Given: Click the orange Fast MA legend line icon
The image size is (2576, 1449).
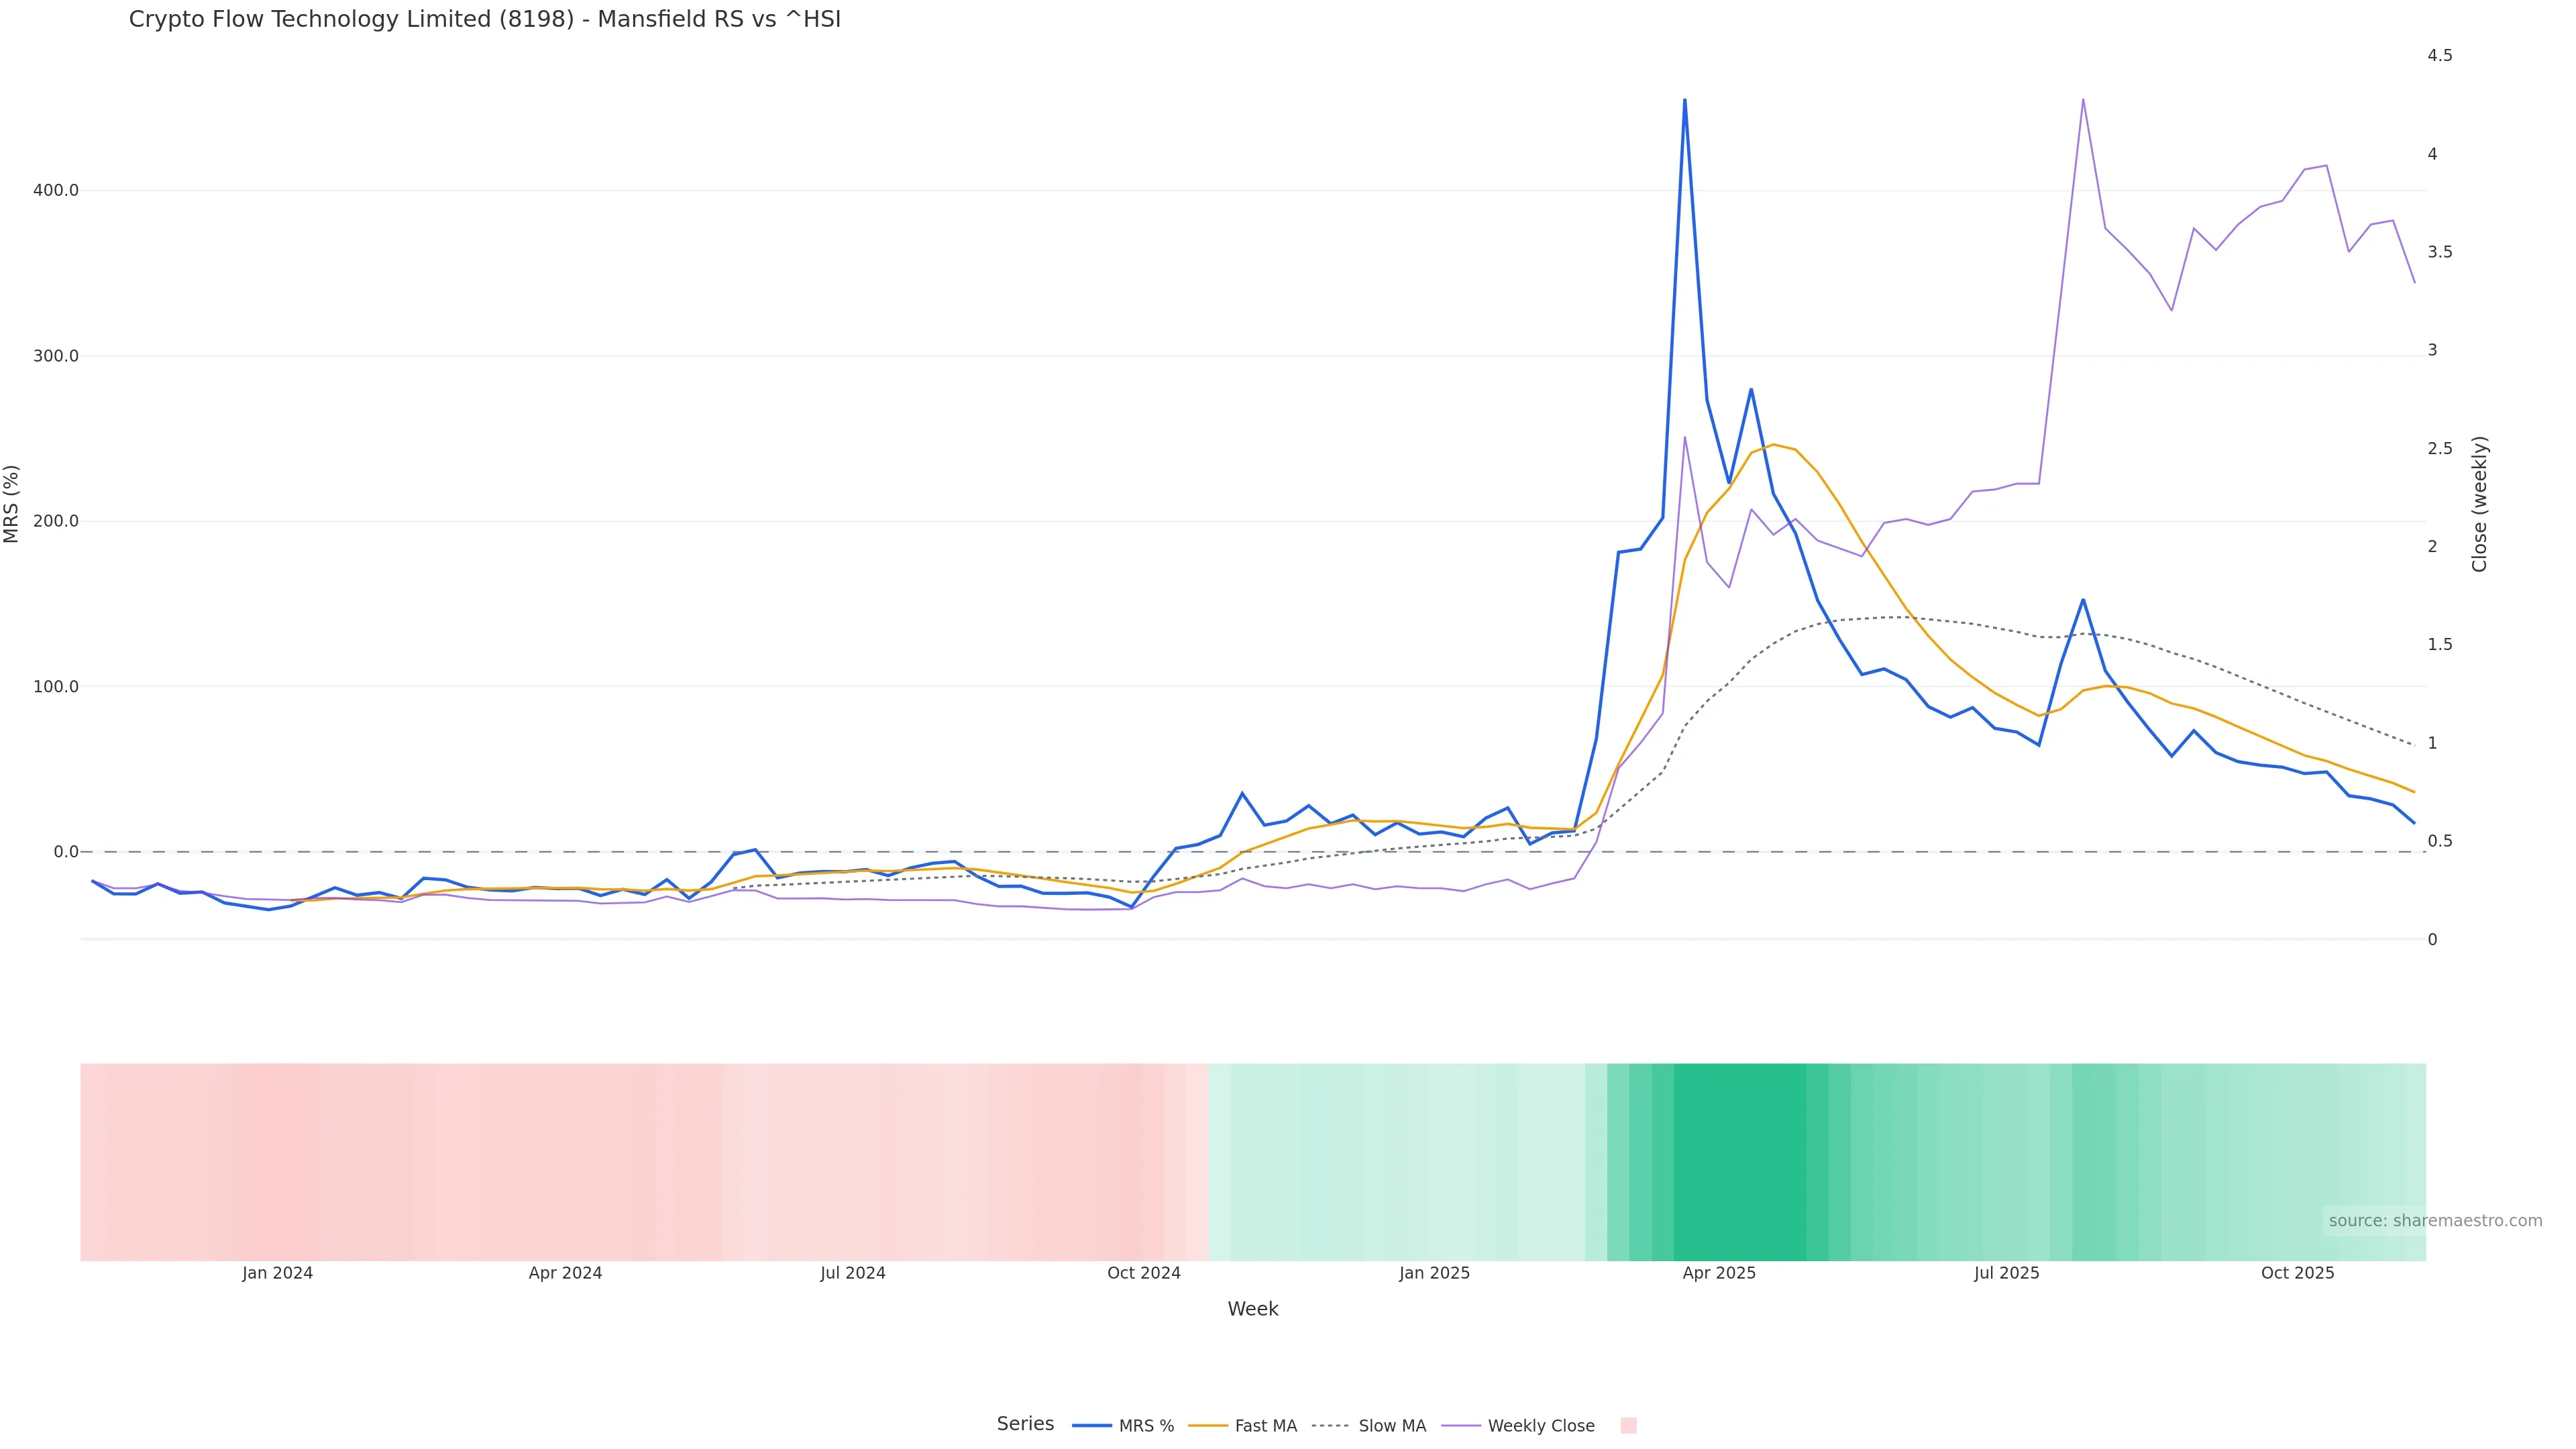Looking at the screenshot, I should click(x=1208, y=1425).
